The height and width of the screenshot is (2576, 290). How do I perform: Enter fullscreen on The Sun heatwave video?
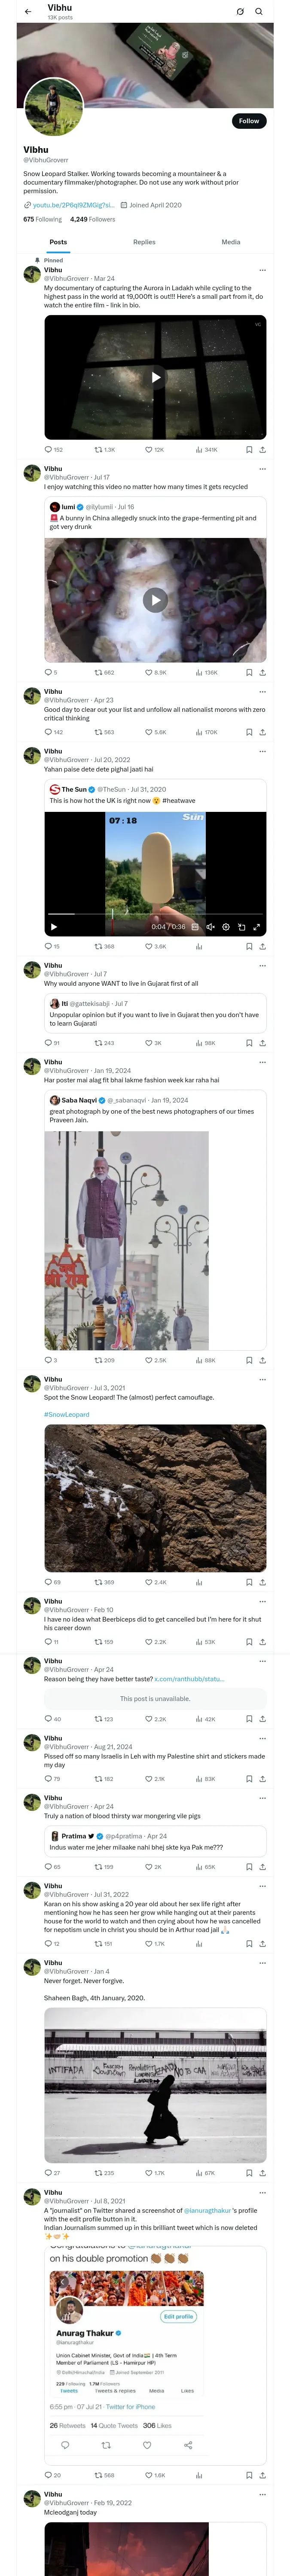pos(257,927)
